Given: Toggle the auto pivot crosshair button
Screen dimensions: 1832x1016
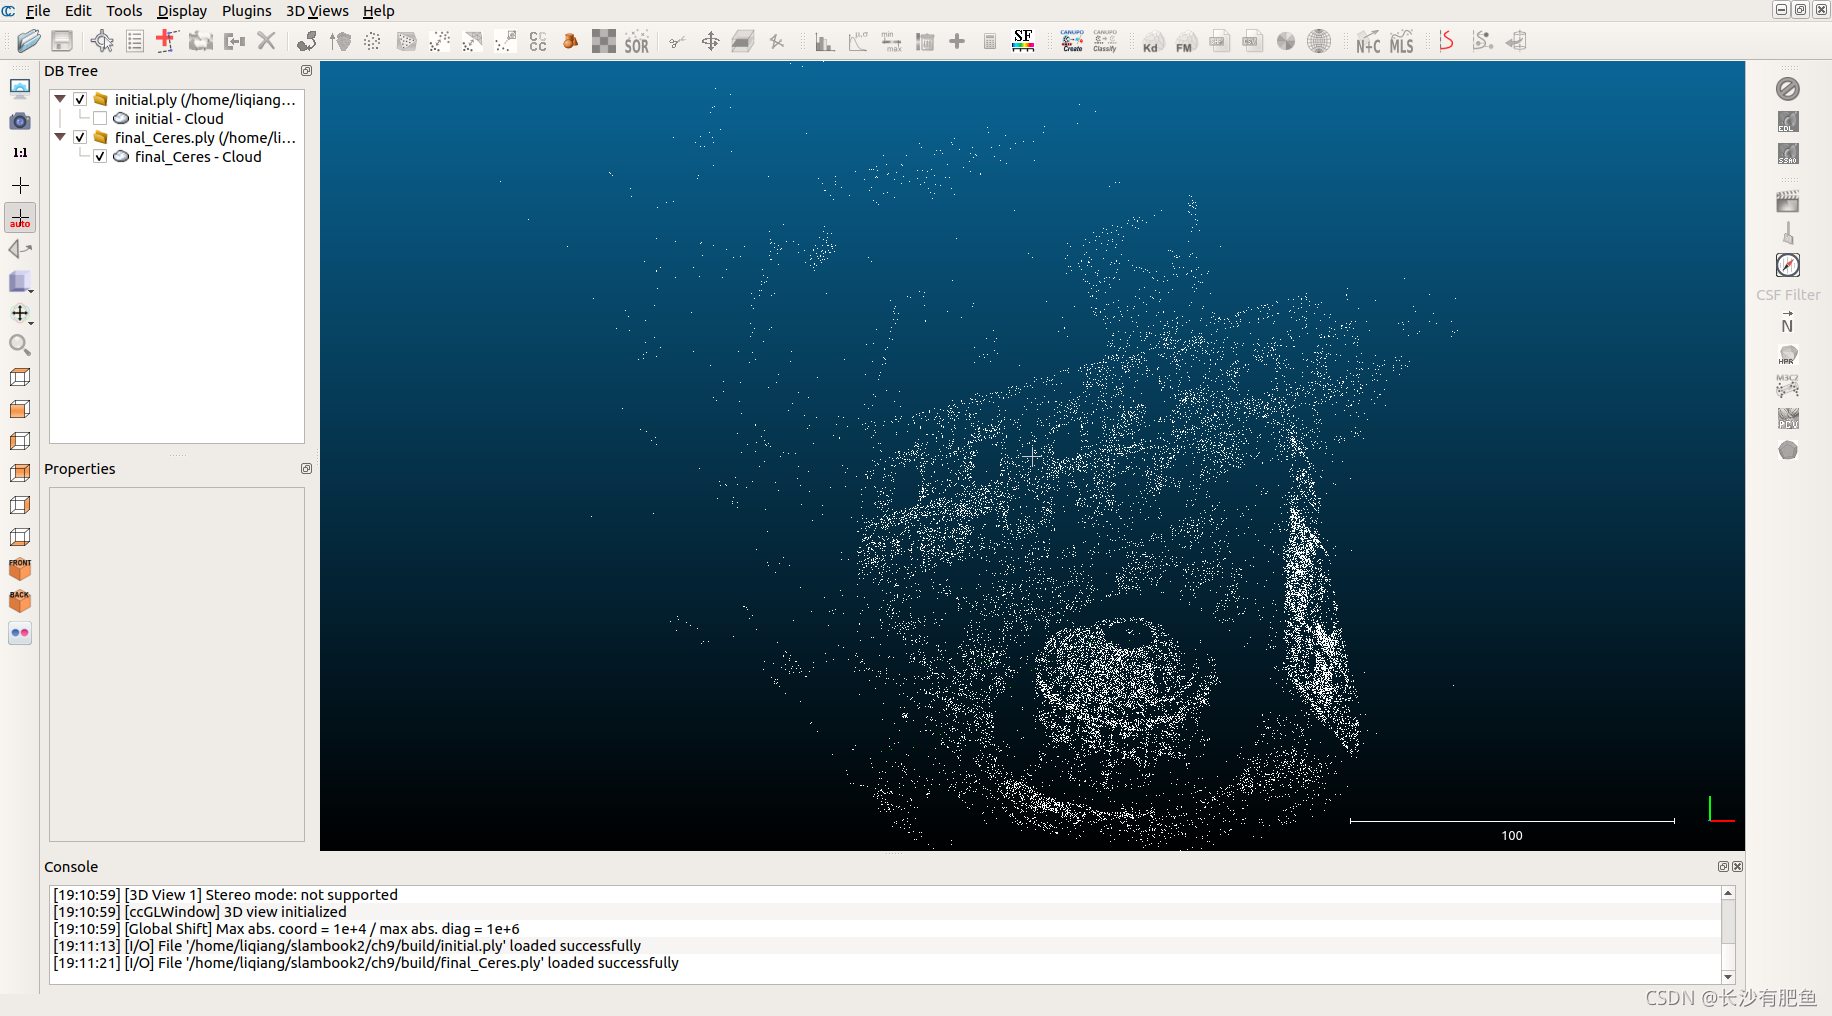Looking at the screenshot, I should tap(20, 218).
